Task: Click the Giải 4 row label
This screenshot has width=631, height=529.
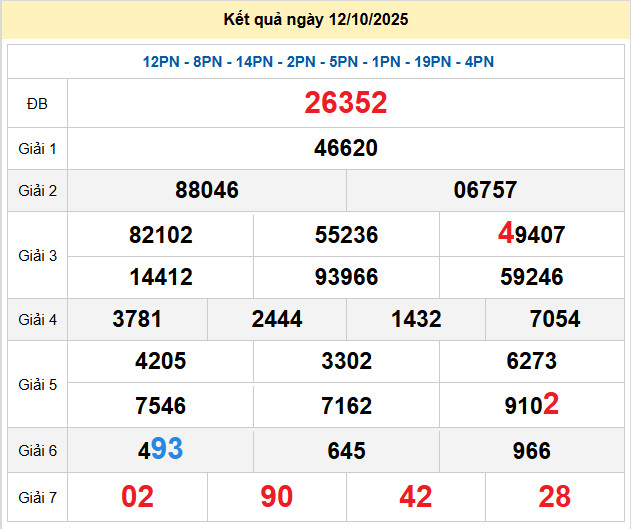Action: 37,320
